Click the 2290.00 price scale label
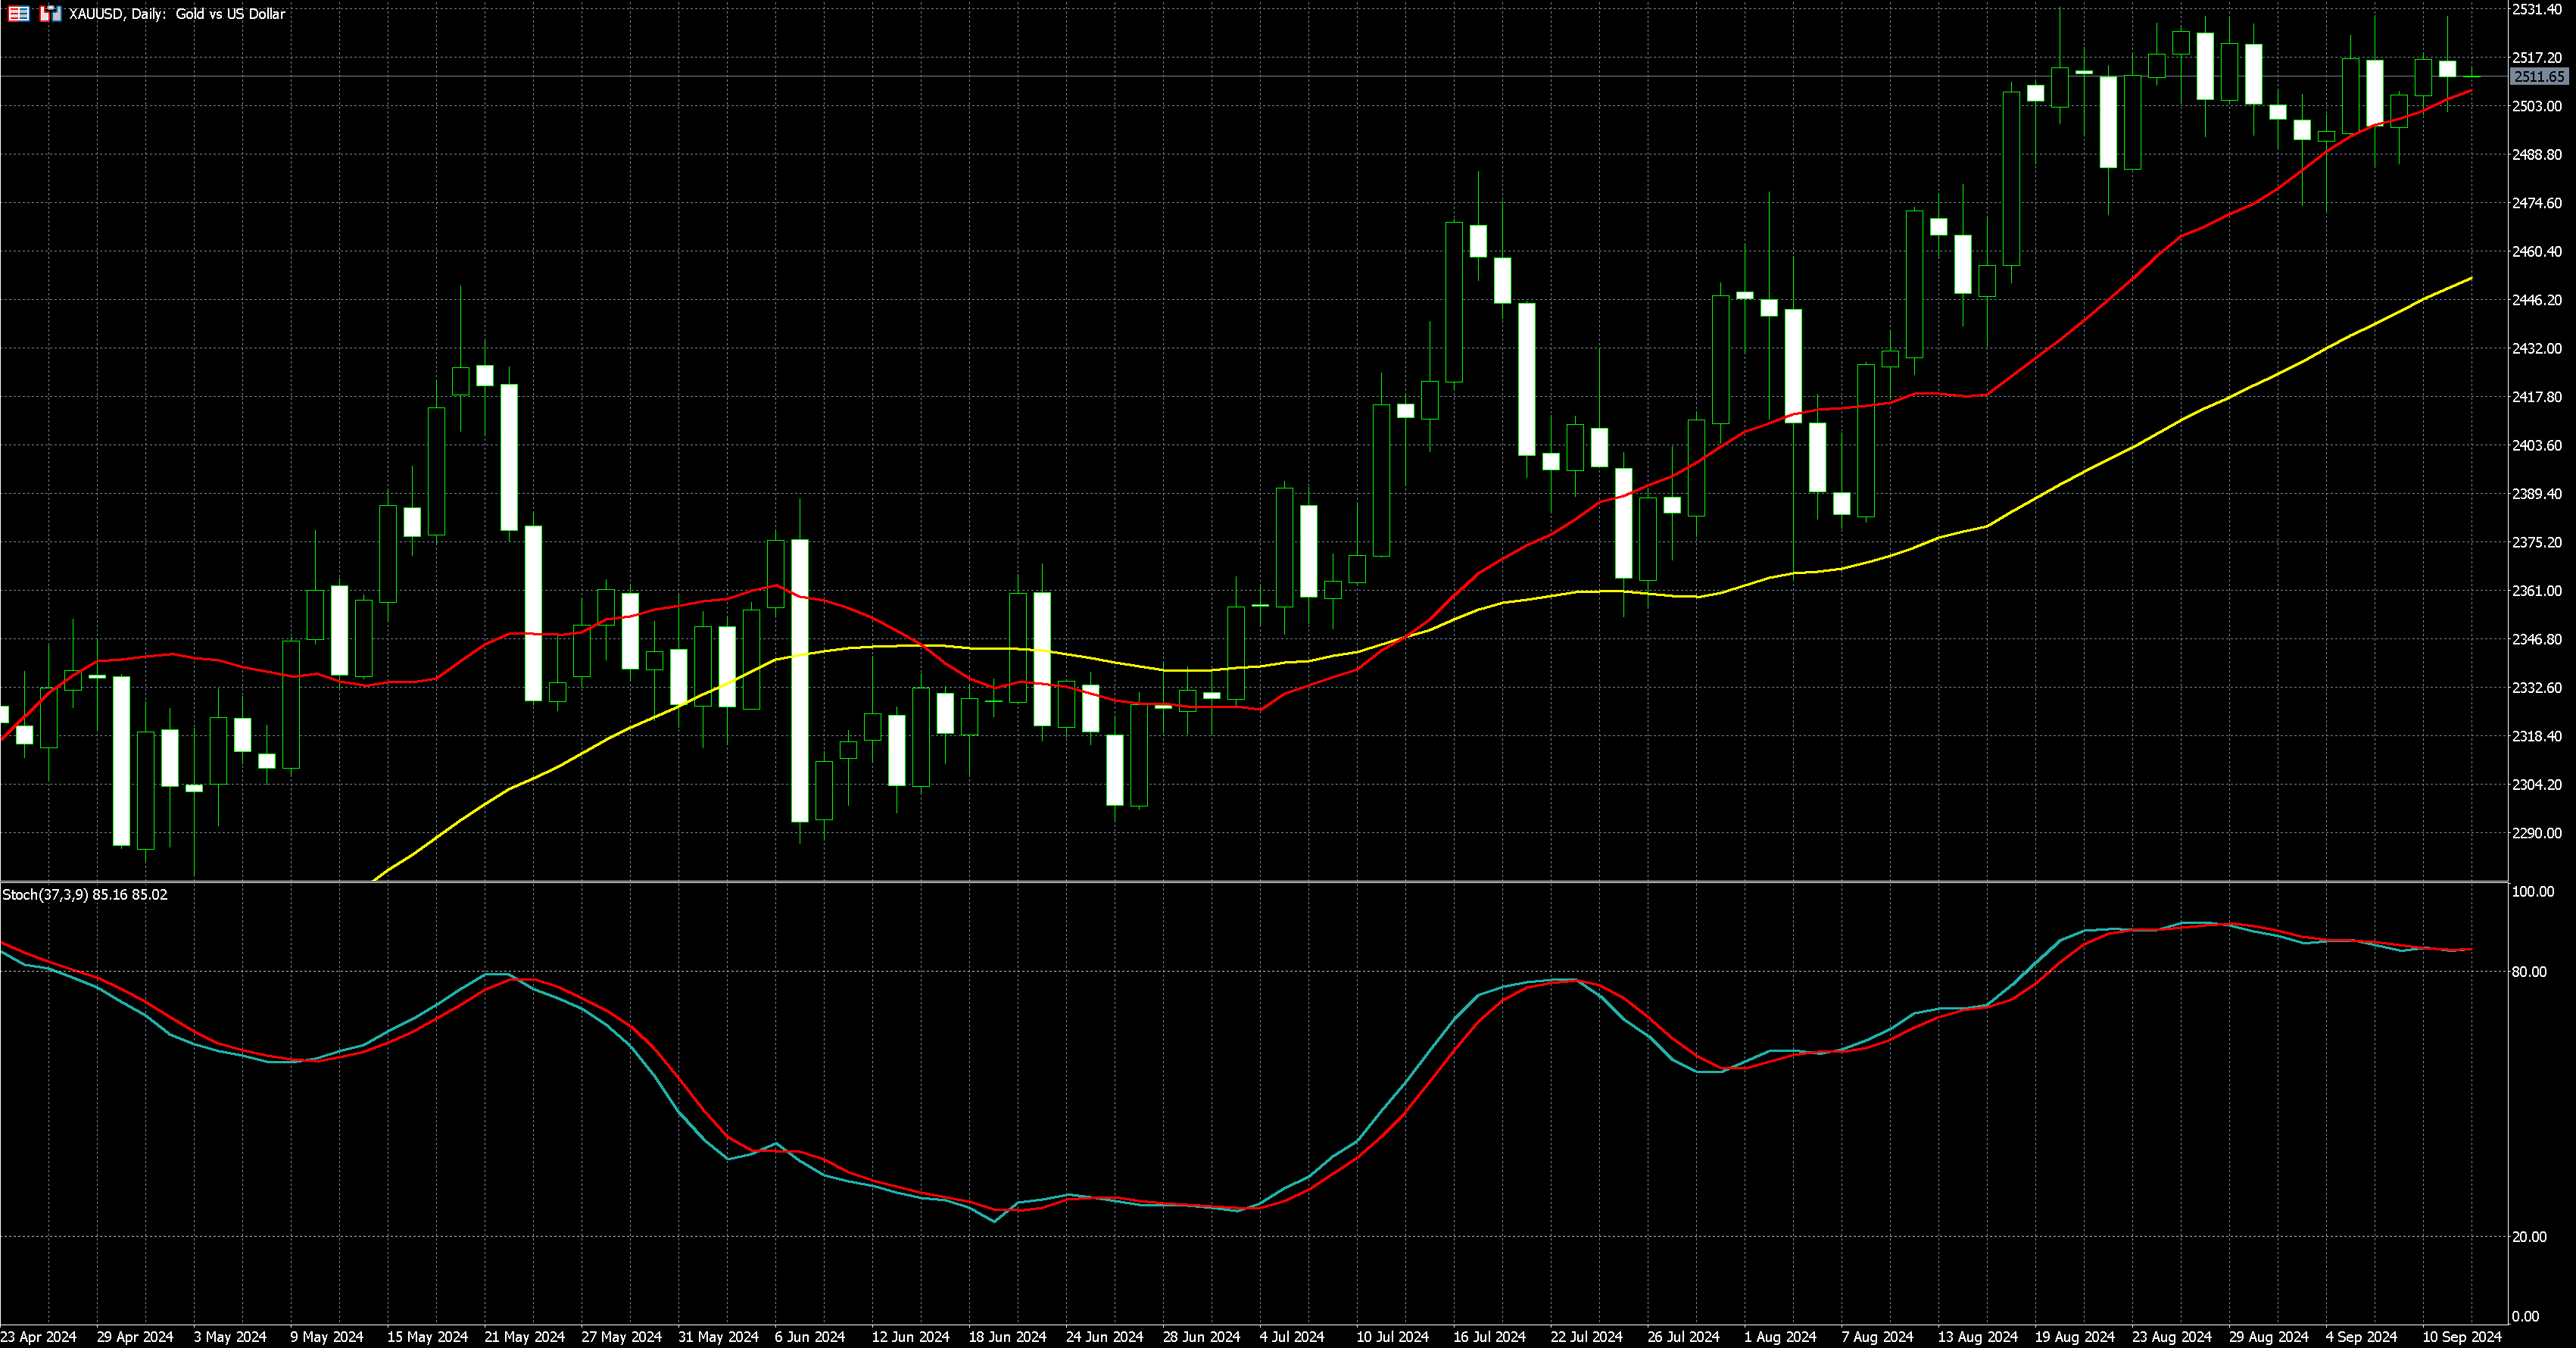This screenshot has width=2576, height=1348. [x=2537, y=833]
